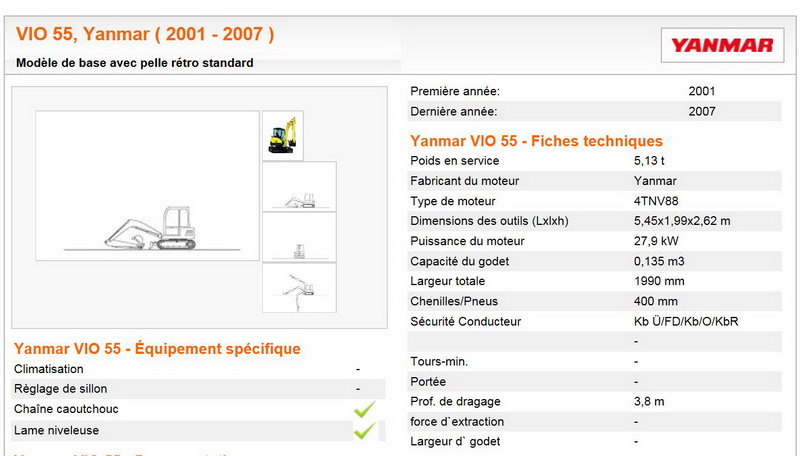Click the VIO 55, Yanmar page title

tap(145, 34)
